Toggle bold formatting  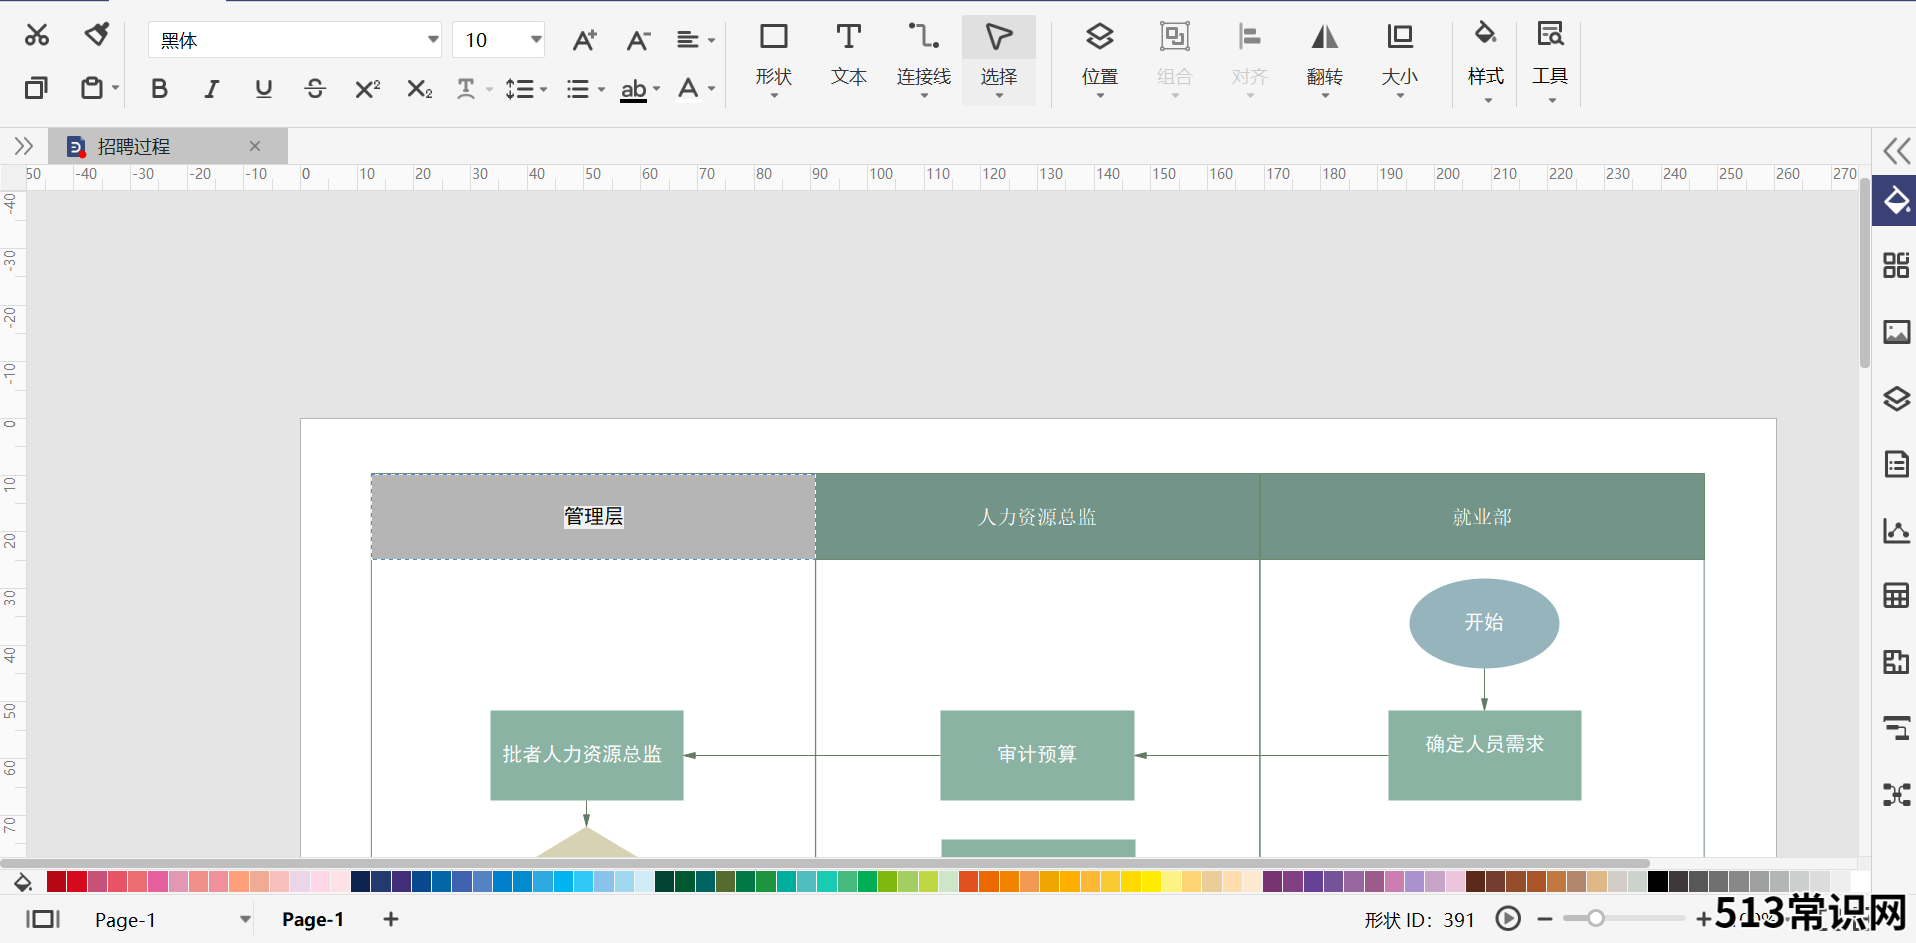[x=159, y=89]
